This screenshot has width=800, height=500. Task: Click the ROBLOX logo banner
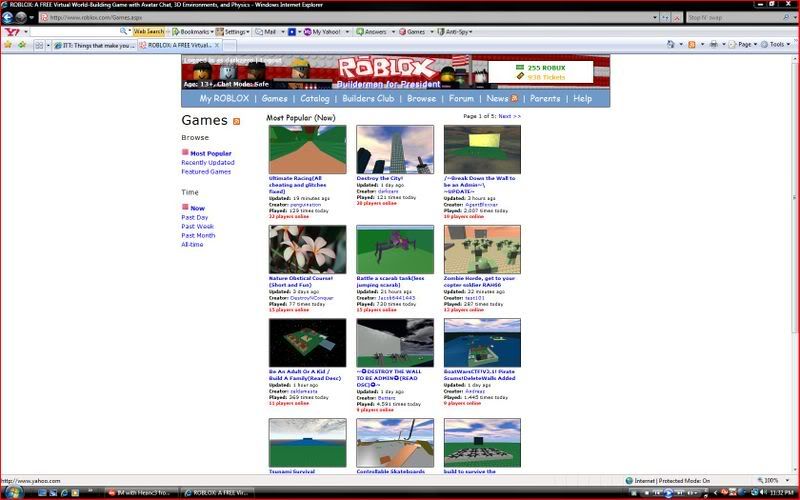pos(388,68)
